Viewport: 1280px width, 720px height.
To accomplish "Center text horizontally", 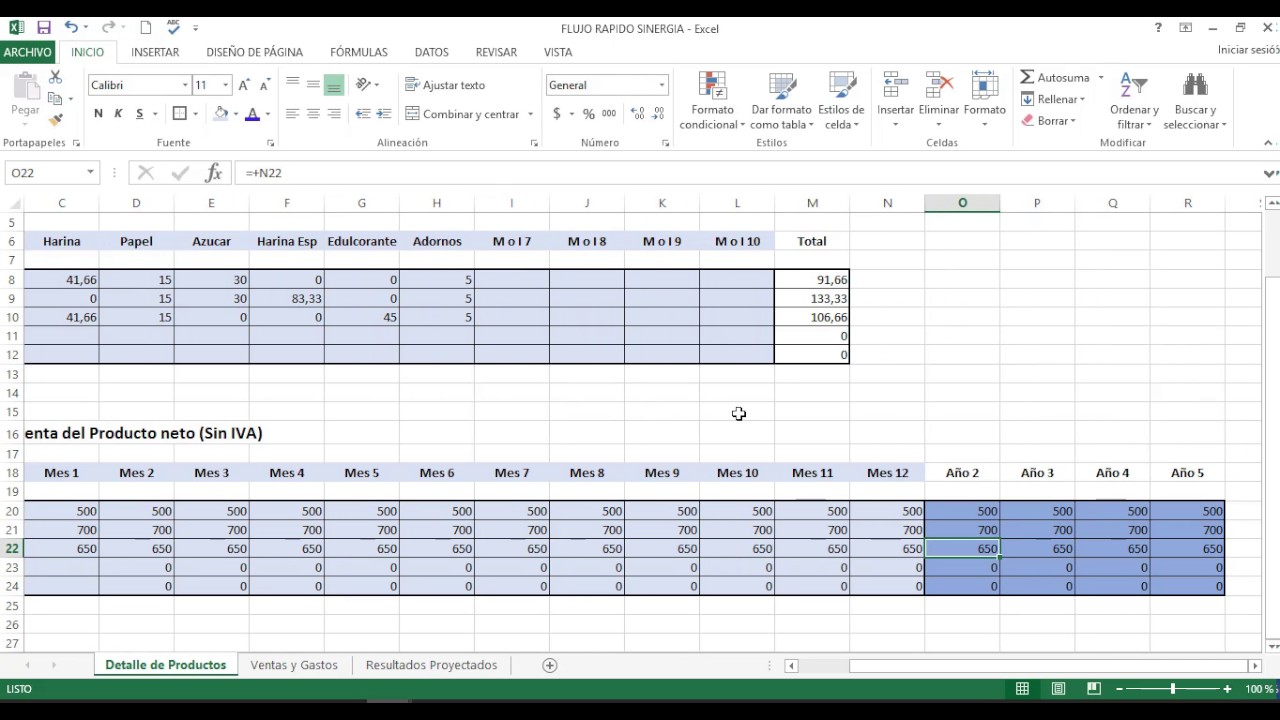I will click(313, 114).
